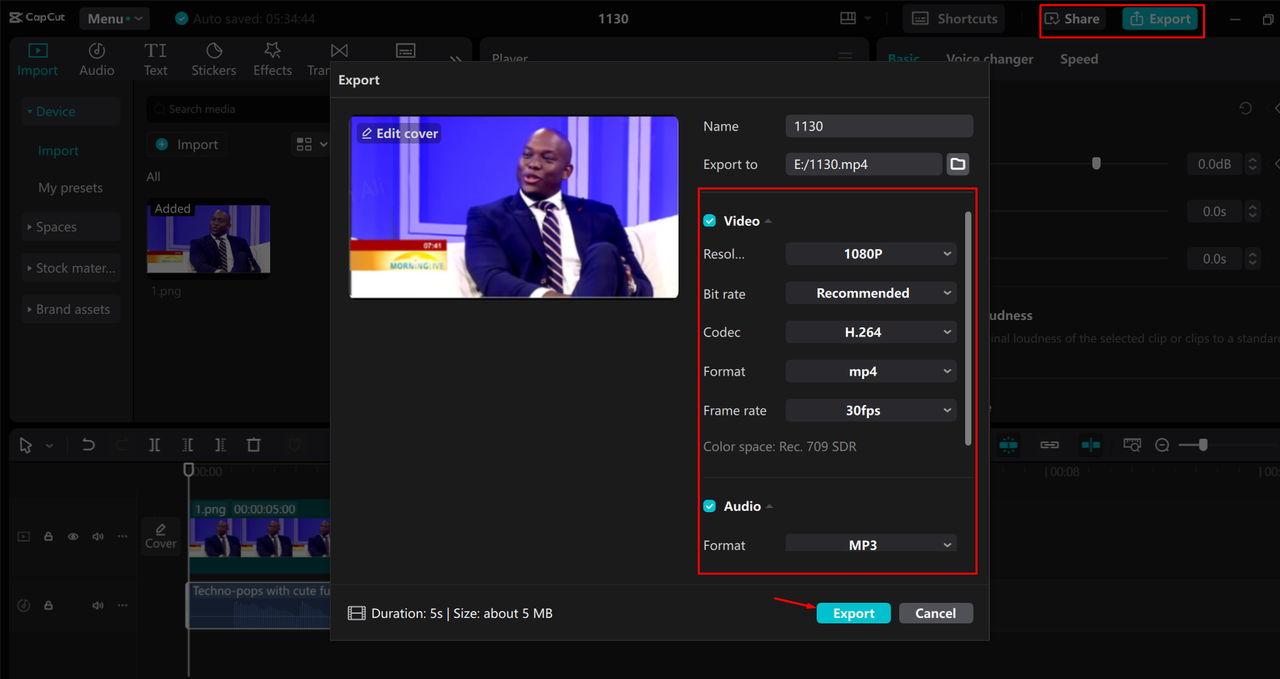Switch to the Audio tab
Screen dimensions: 1280x679
click(97, 60)
